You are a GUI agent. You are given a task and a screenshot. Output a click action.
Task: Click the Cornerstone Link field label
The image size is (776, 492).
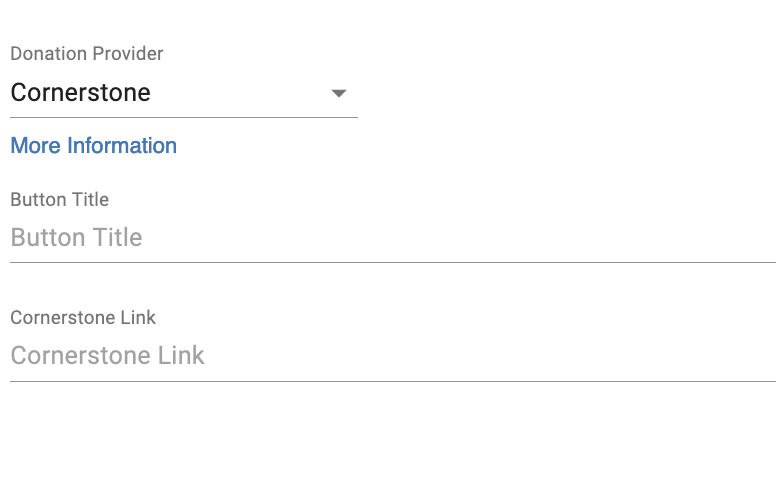click(x=83, y=318)
